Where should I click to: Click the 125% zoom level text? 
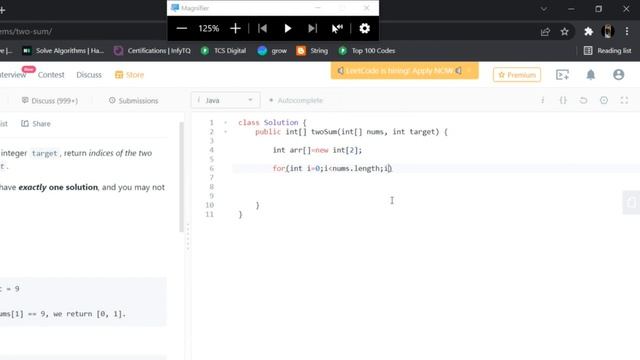[209, 29]
